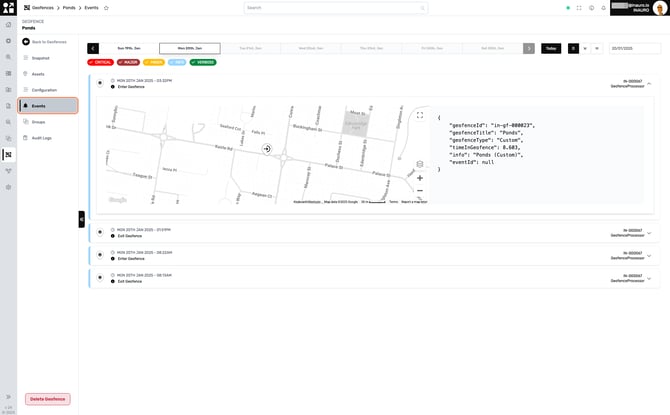Viewport: 670px width, 415px height.
Task: Go to previous week arrow
Action: pyautogui.click(x=93, y=48)
